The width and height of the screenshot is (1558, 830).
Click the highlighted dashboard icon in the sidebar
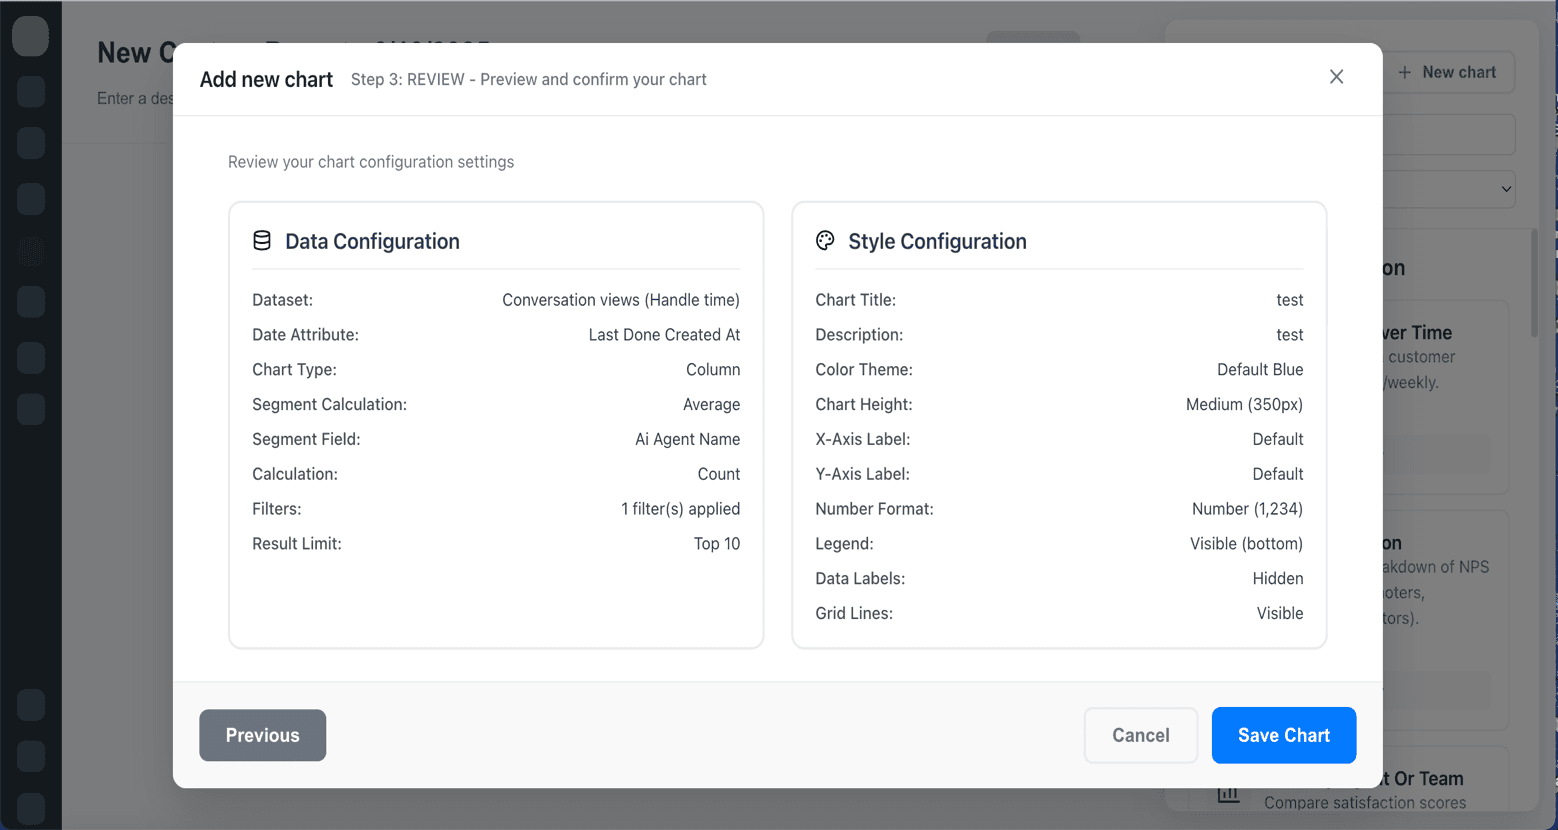point(31,252)
